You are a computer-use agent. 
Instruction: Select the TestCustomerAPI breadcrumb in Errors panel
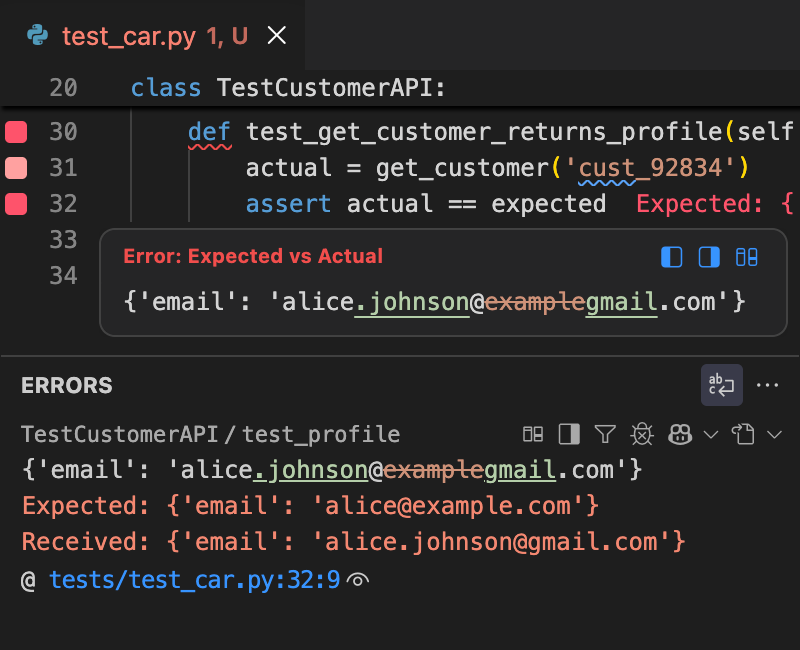click(120, 435)
